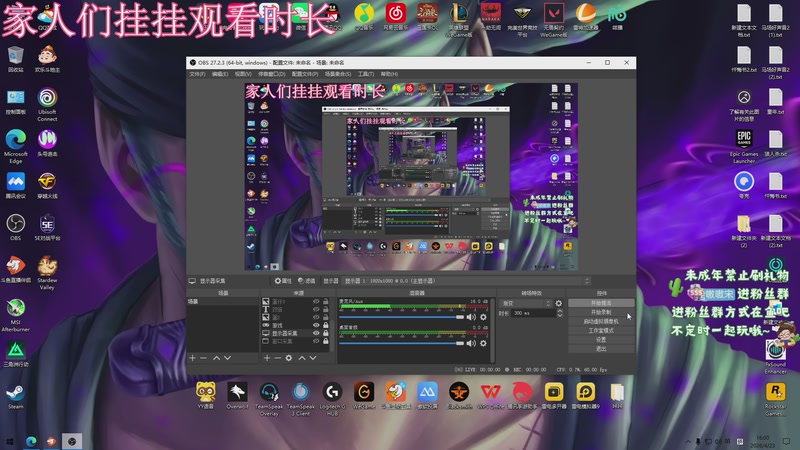Remove selected scene with minus icon
The height and width of the screenshot is (450, 800).
pyautogui.click(x=204, y=358)
